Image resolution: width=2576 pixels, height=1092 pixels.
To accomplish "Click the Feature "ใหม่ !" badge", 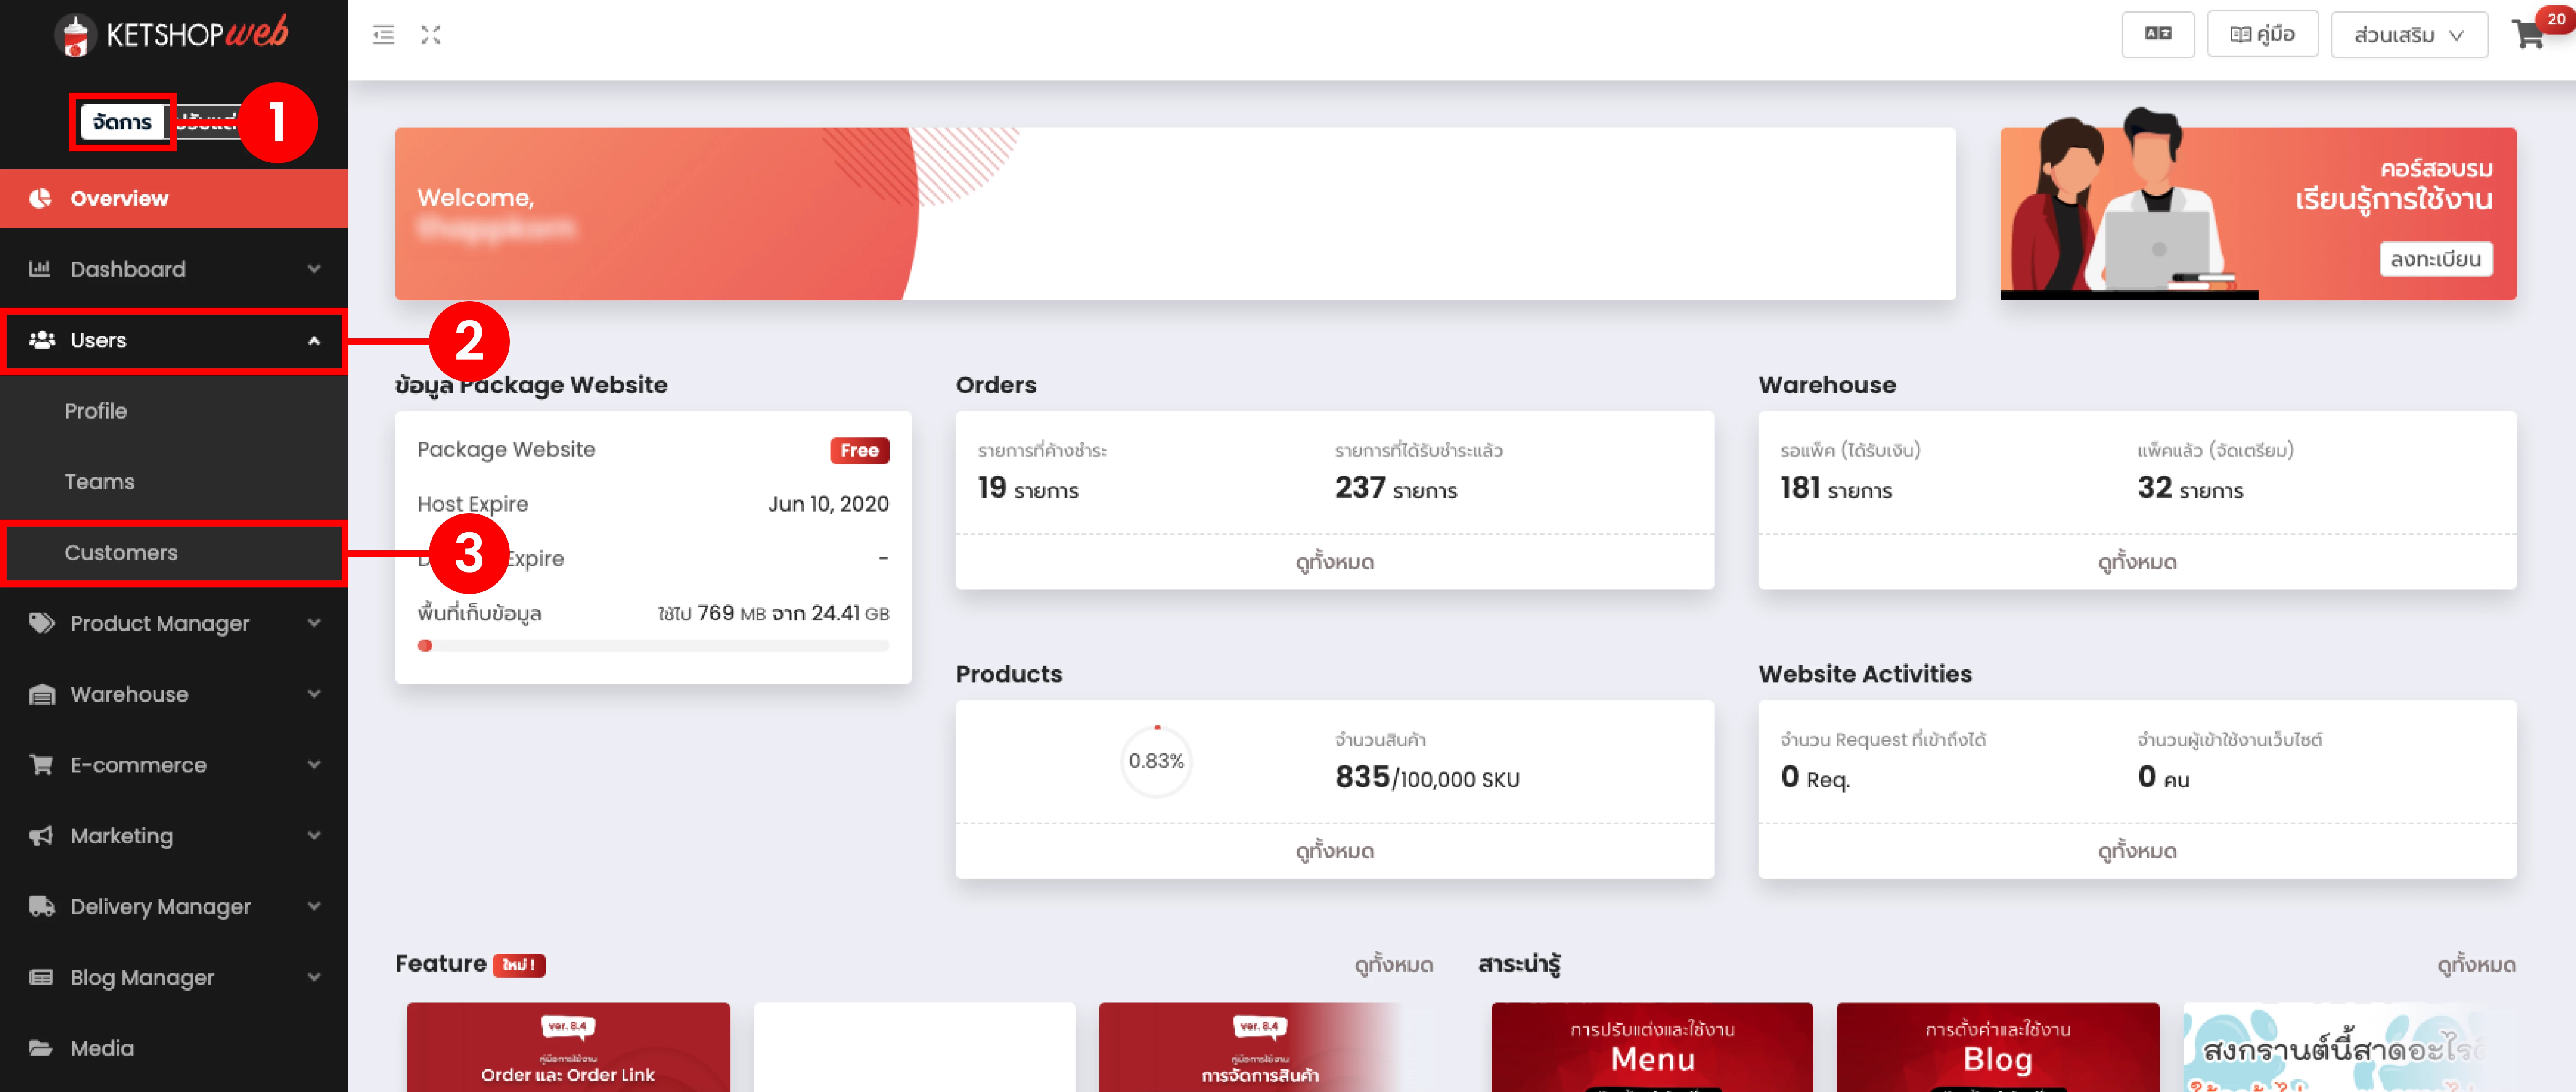I will [x=519, y=965].
